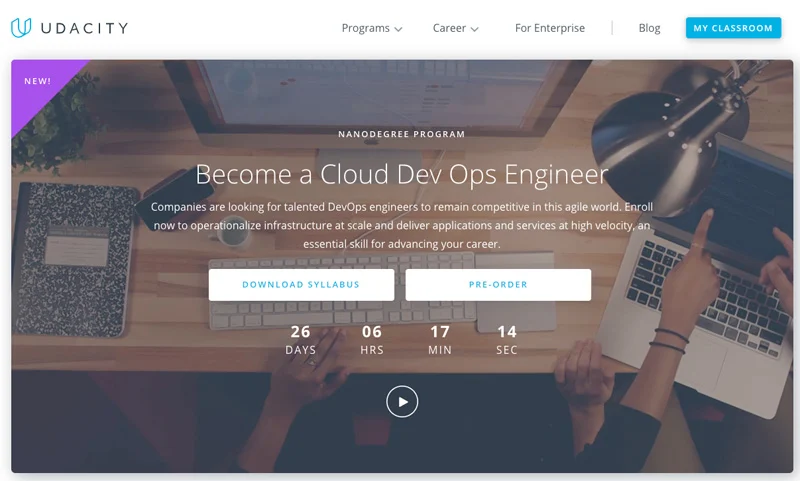Click the 14 SEC countdown value
Image resolution: width=800 pixels, height=481 pixels.
pyautogui.click(x=507, y=340)
